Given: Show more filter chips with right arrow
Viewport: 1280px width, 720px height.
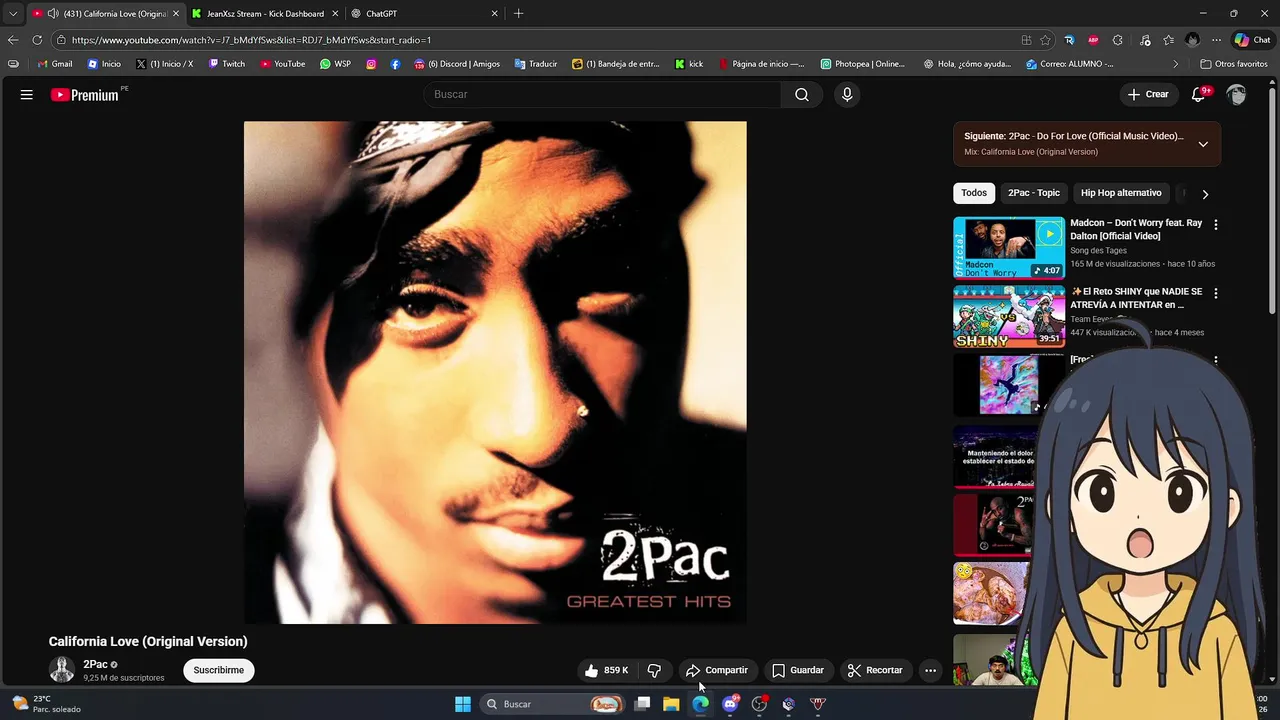Looking at the screenshot, I should point(1205,194).
